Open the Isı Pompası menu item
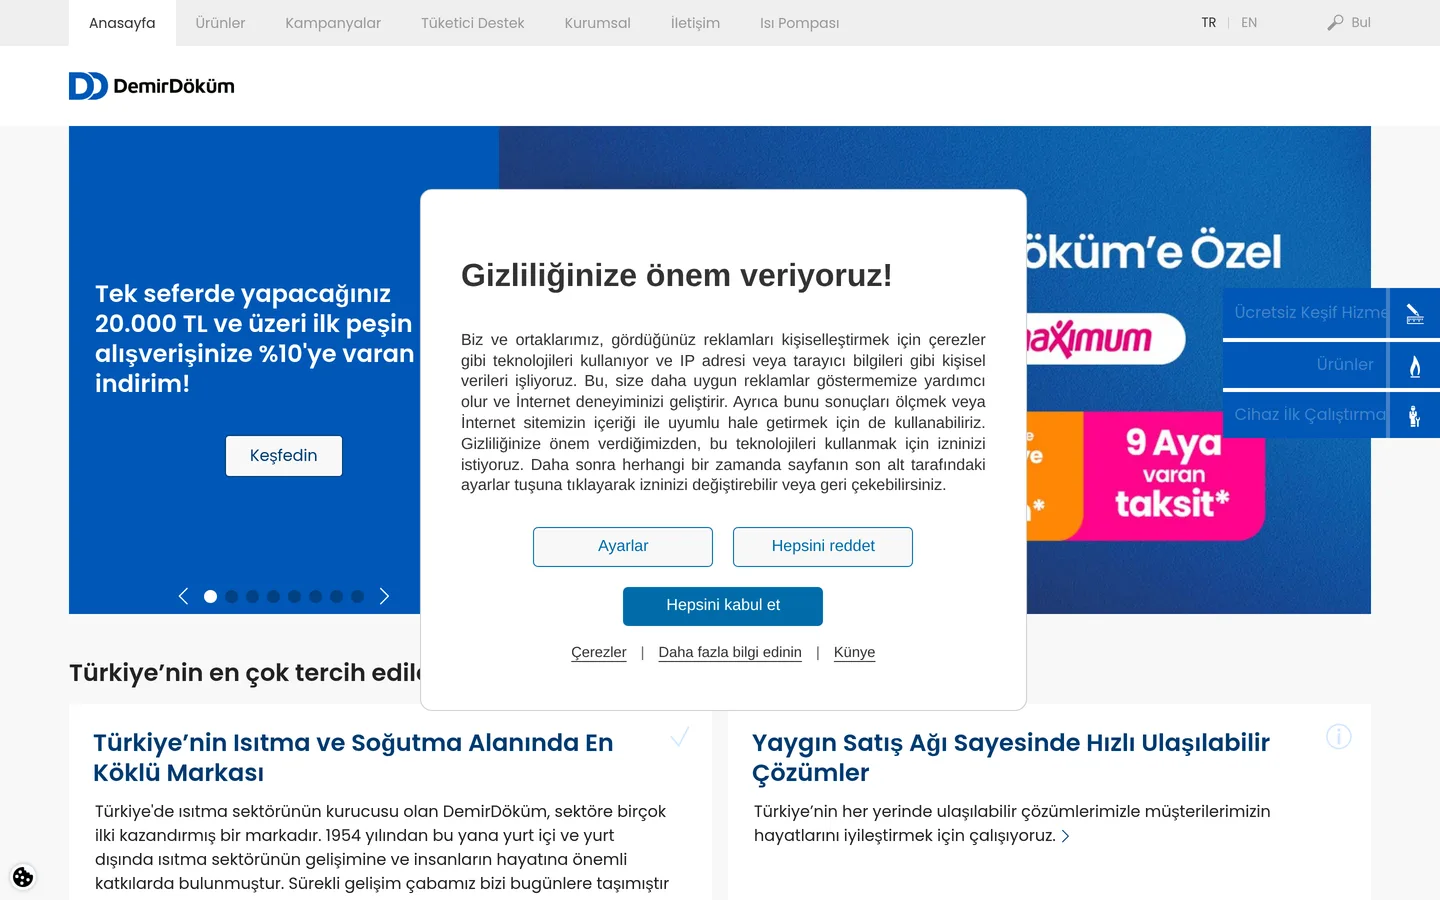The width and height of the screenshot is (1440, 900). (x=799, y=23)
